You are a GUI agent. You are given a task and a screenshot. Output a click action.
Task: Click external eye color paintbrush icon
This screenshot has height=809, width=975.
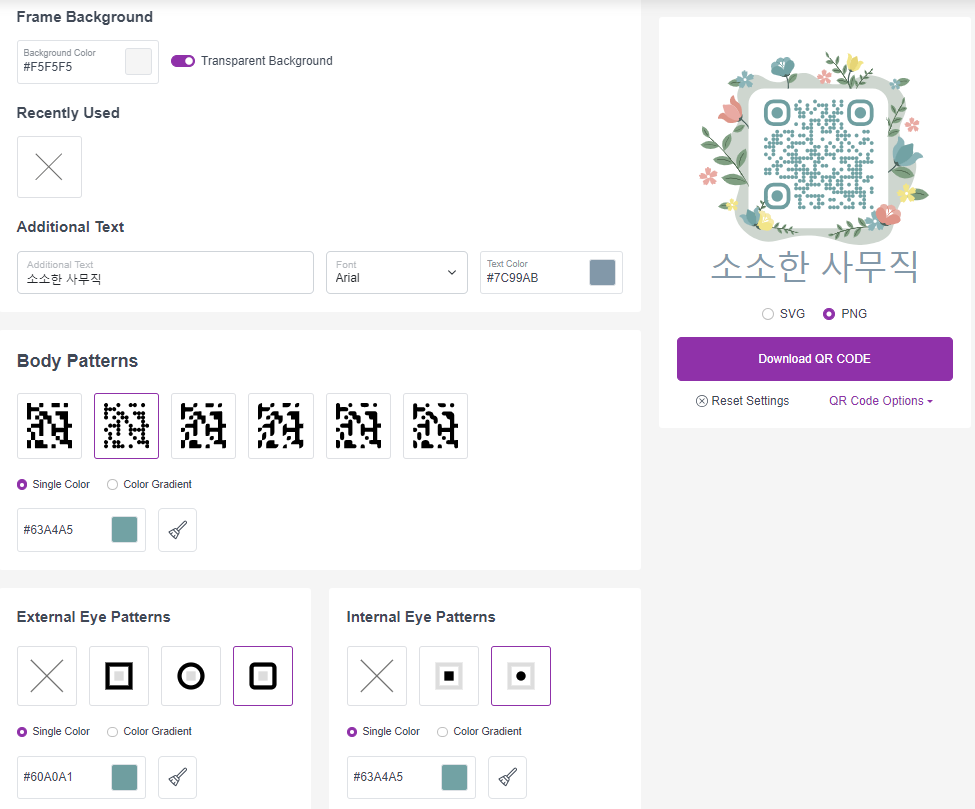pos(177,777)
